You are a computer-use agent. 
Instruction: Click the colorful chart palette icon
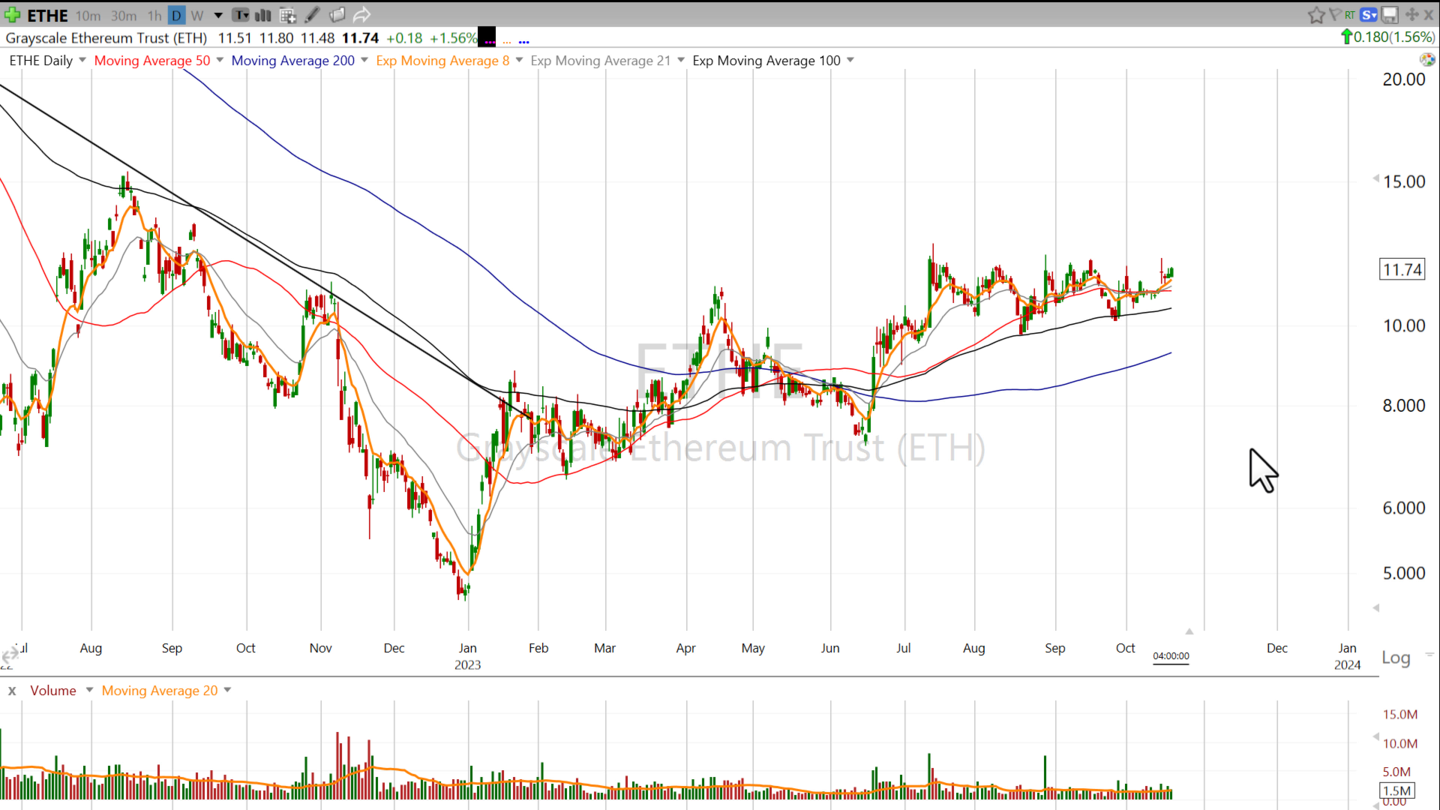click(x=1427, y=60)
